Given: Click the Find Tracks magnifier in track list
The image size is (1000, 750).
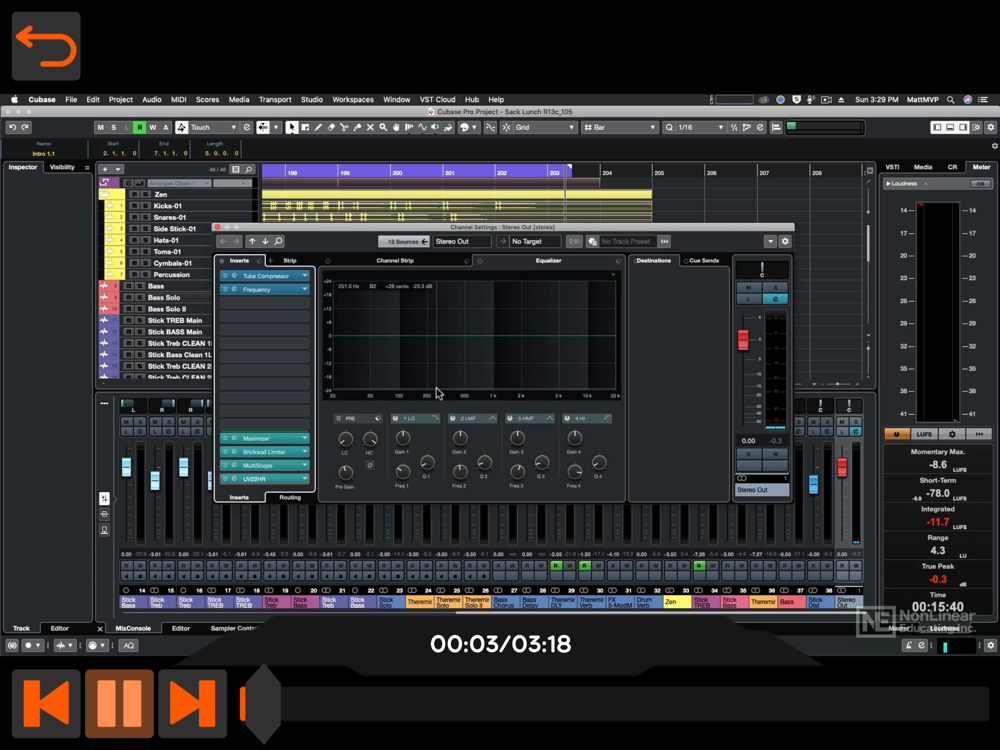Looking at the screenshot, I should pos(249,170).
